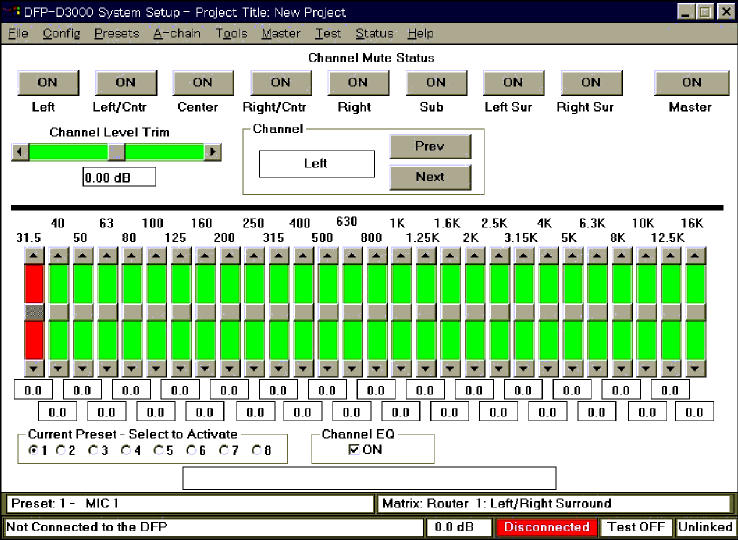Click the Channel Level Trim right arrow
This screenshot has width=738, height=540.
point(212,152)
